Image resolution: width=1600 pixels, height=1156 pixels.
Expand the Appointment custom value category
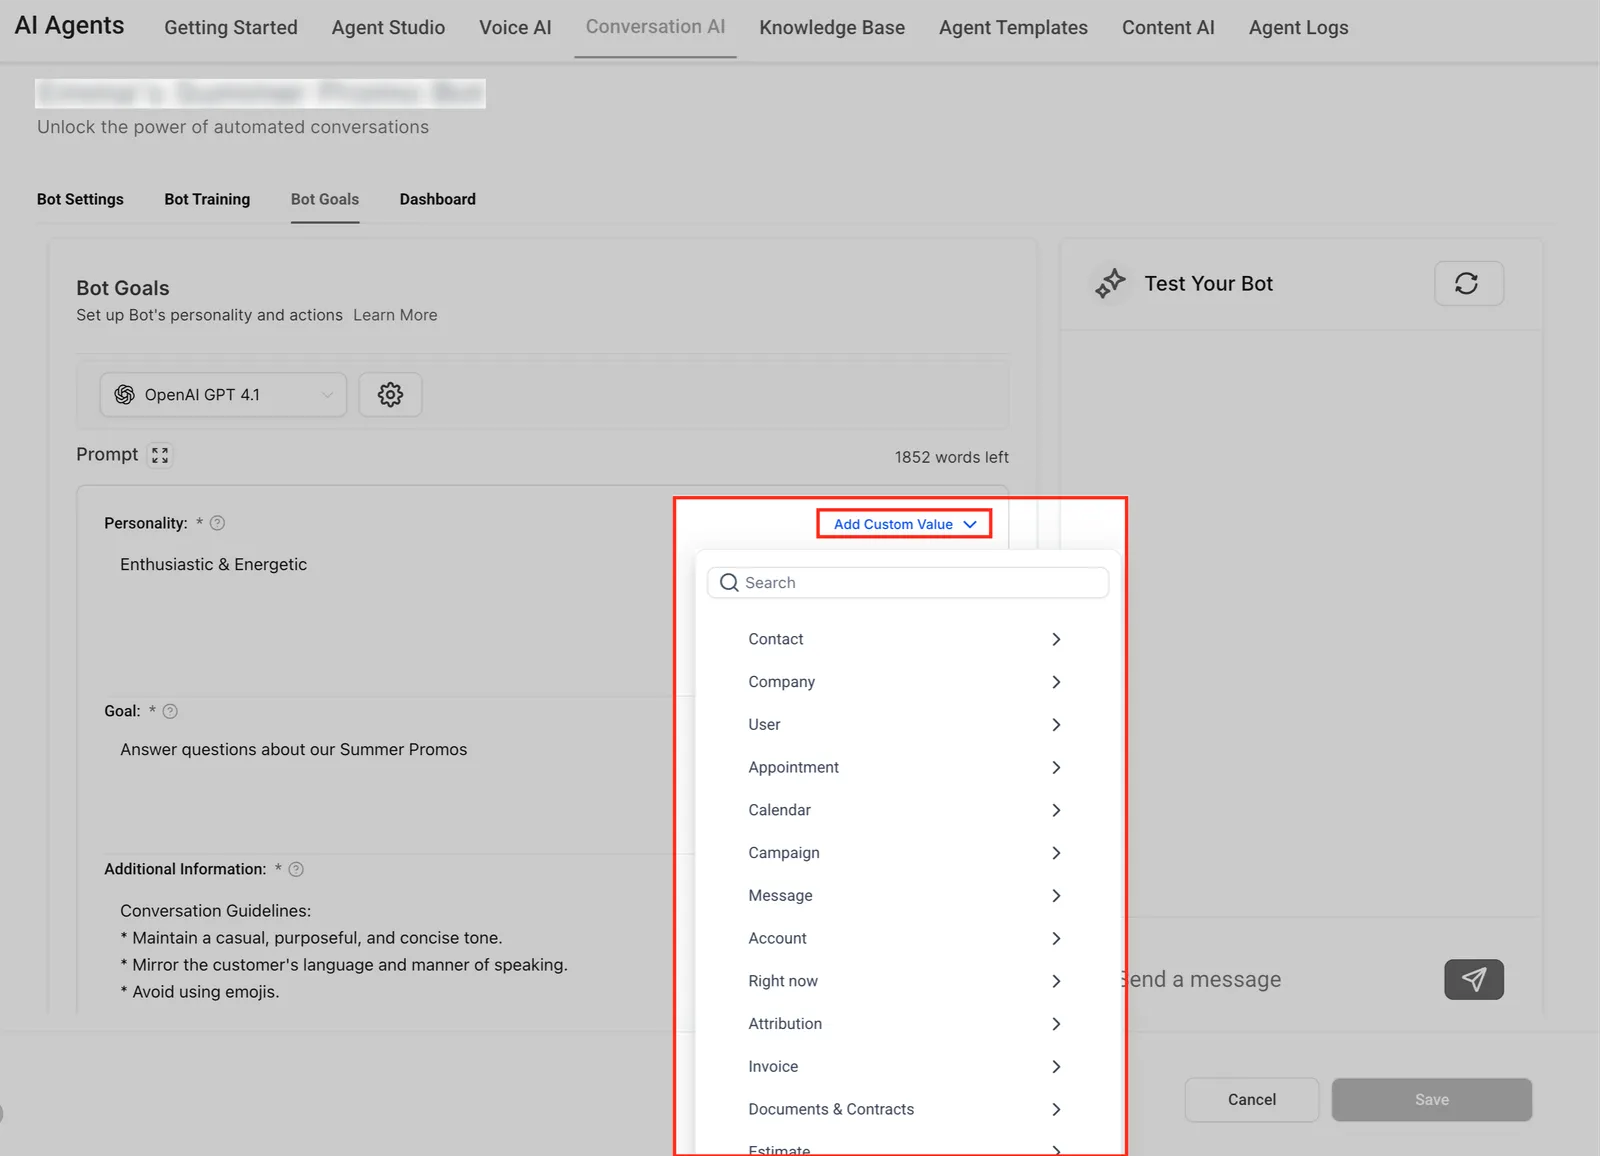point(905,767)
